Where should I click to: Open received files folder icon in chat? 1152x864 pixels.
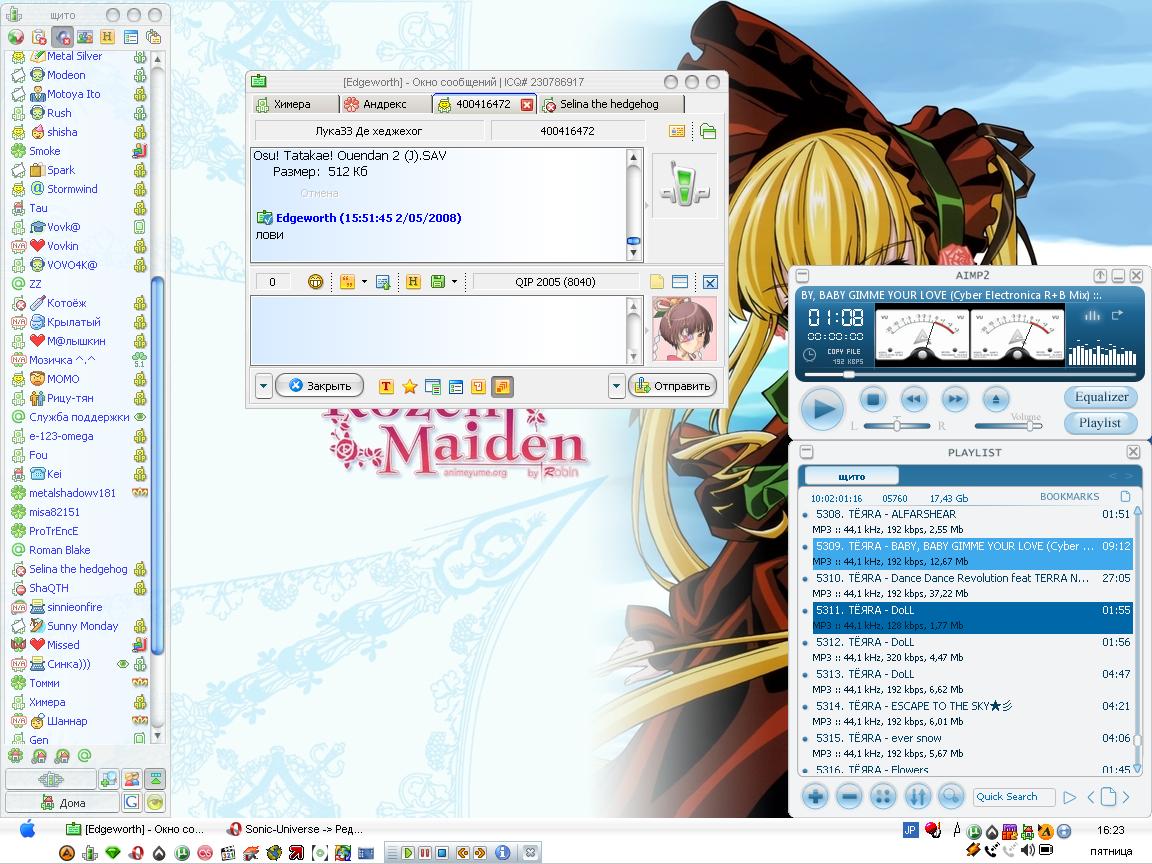click(x=708, y=131)
